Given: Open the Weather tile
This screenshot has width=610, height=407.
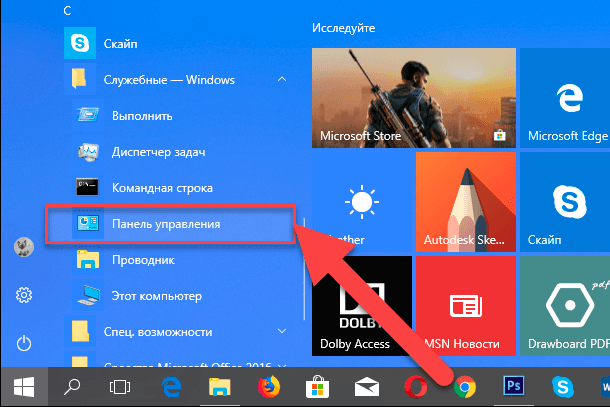Looking at the screenshot, I should click(x=362, y=202).
